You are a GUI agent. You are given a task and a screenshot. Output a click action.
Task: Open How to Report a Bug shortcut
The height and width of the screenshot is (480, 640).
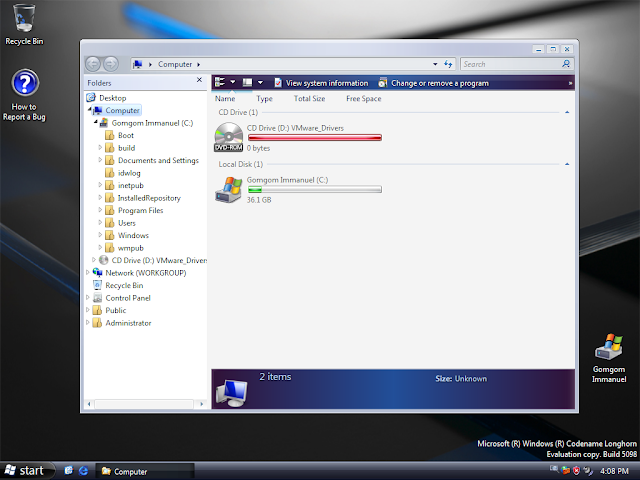click(x=24, y=95)
